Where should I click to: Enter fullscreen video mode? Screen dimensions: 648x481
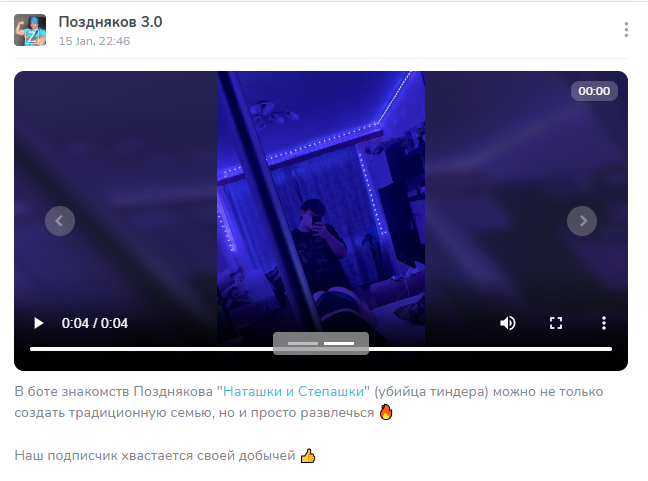[x=556, y=323]
